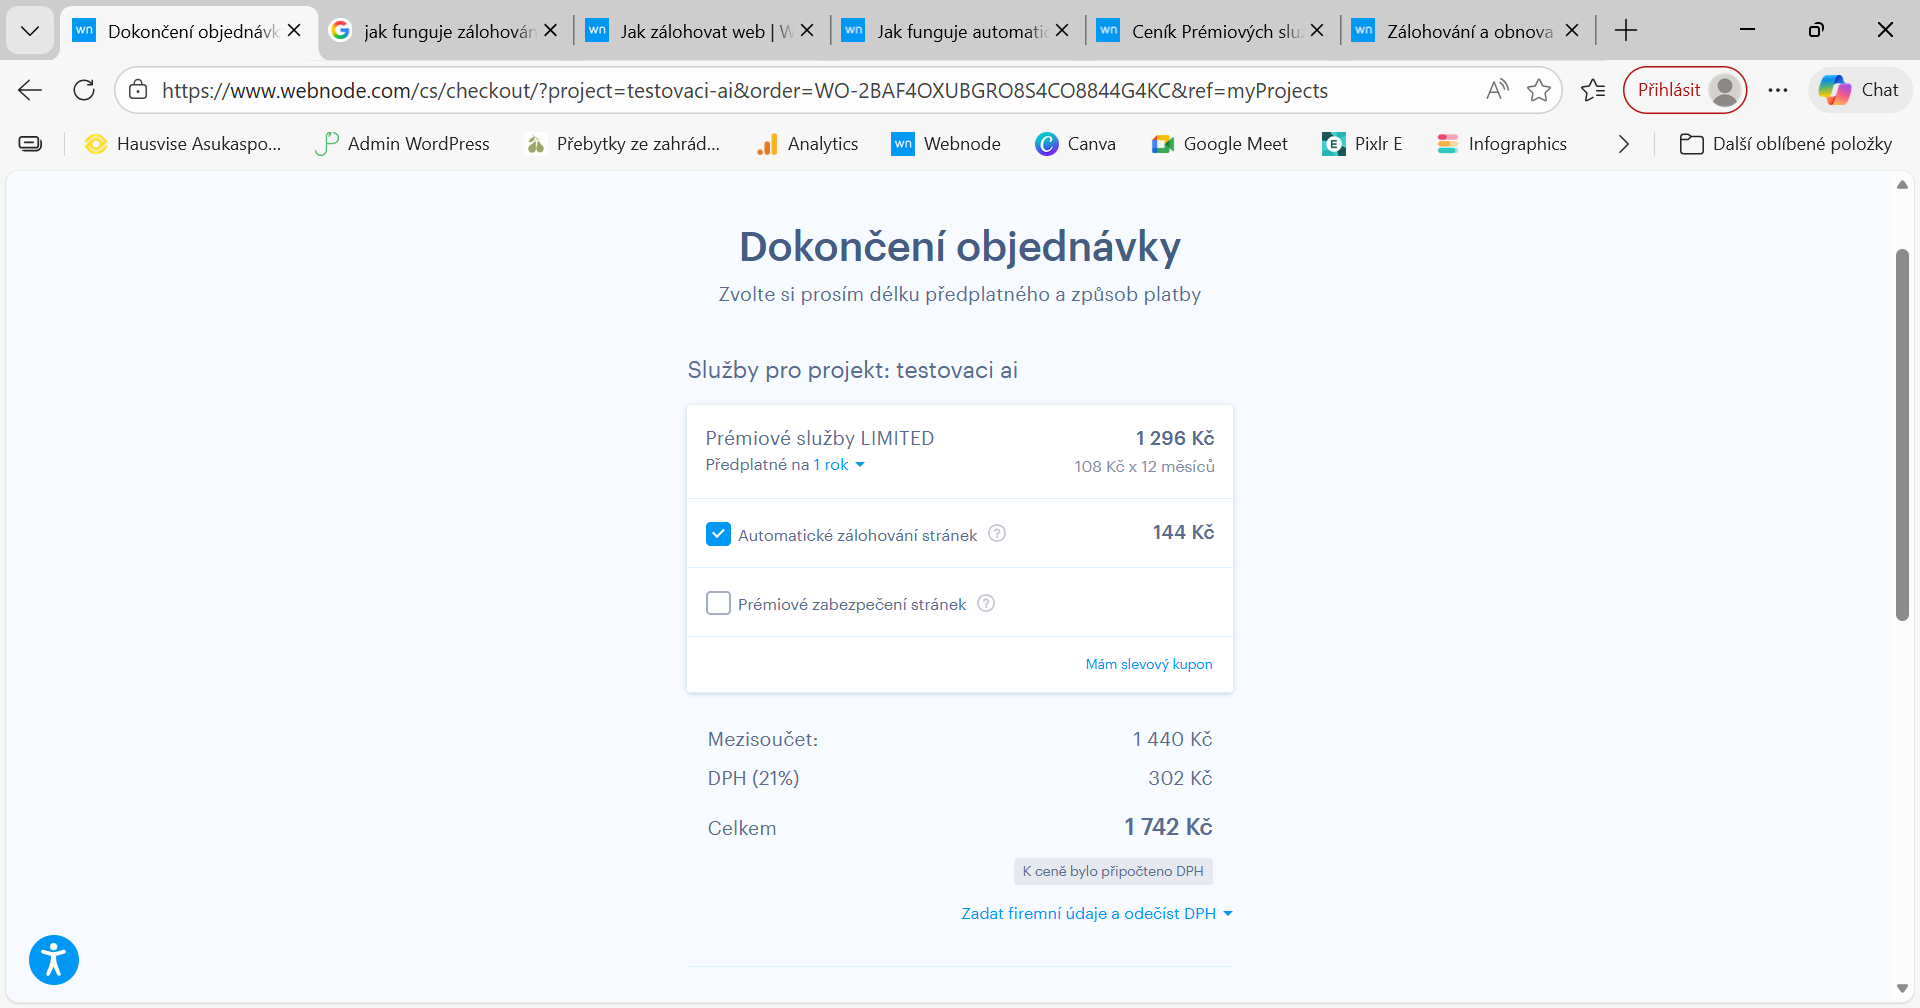1920x1008 pixels.
Task: Switch to the 'Ceník Prémiových služeb' tab
Action: tap(1215, 30)
